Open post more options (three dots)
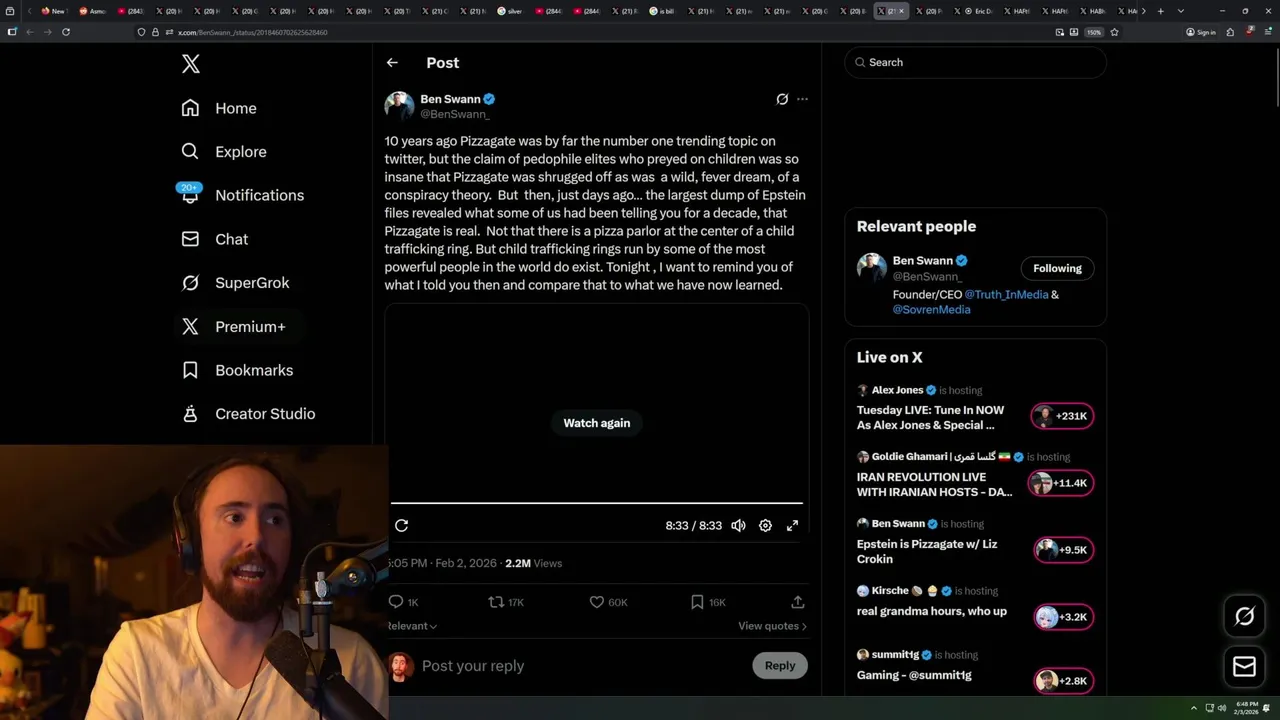This screenshot has width=1280, height=720. coord(802,99)
